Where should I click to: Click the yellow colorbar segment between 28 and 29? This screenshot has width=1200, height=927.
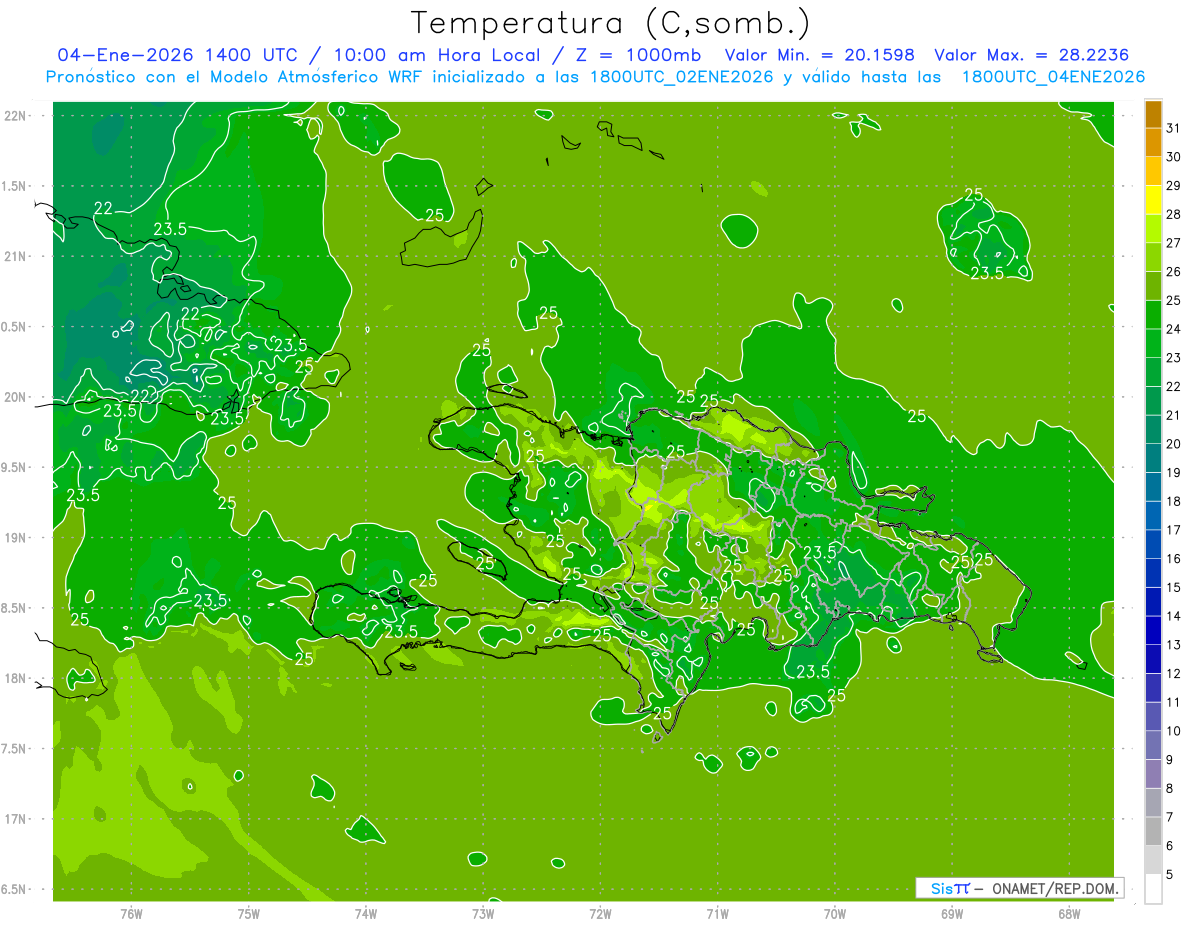click(1153, 200)
